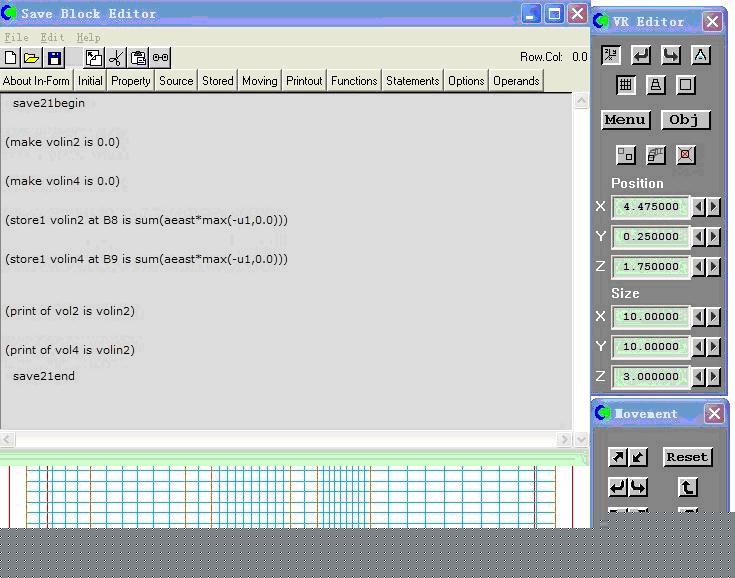Image resolution: width=735 pixels, height=578 pixels.
Task: Close the Movement panel
Action: (714, 413)
